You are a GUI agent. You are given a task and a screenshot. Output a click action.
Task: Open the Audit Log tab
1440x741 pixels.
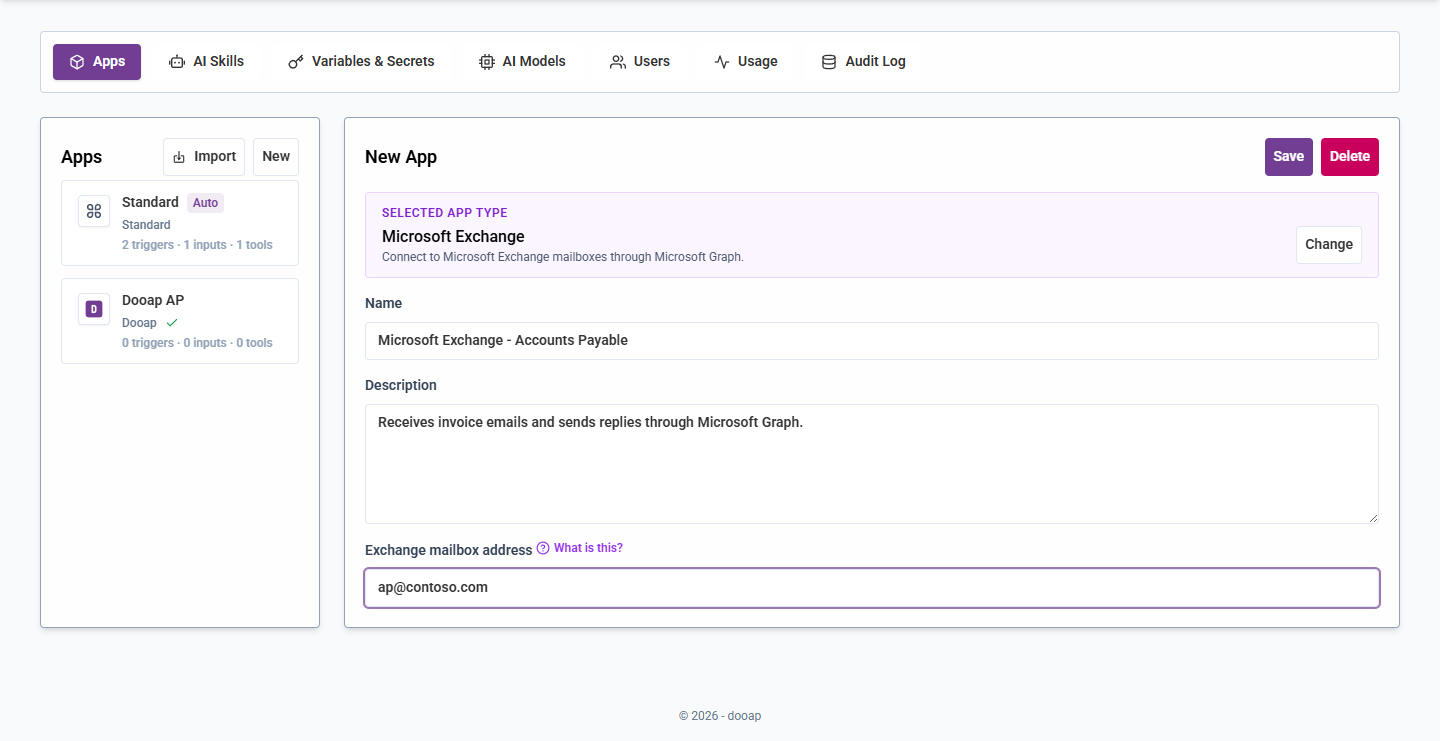pyautogui.click(x=863, y=62)
